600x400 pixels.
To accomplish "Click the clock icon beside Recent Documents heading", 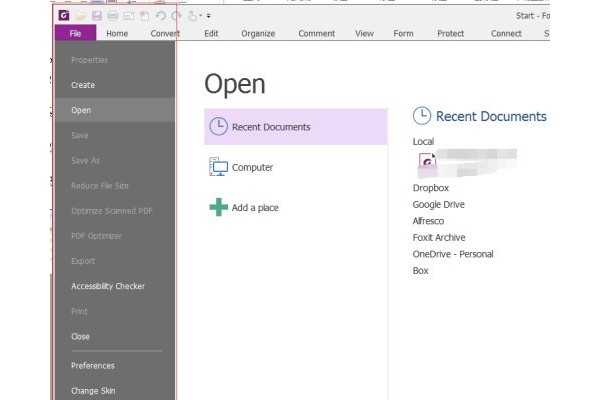I will [422, 116].
